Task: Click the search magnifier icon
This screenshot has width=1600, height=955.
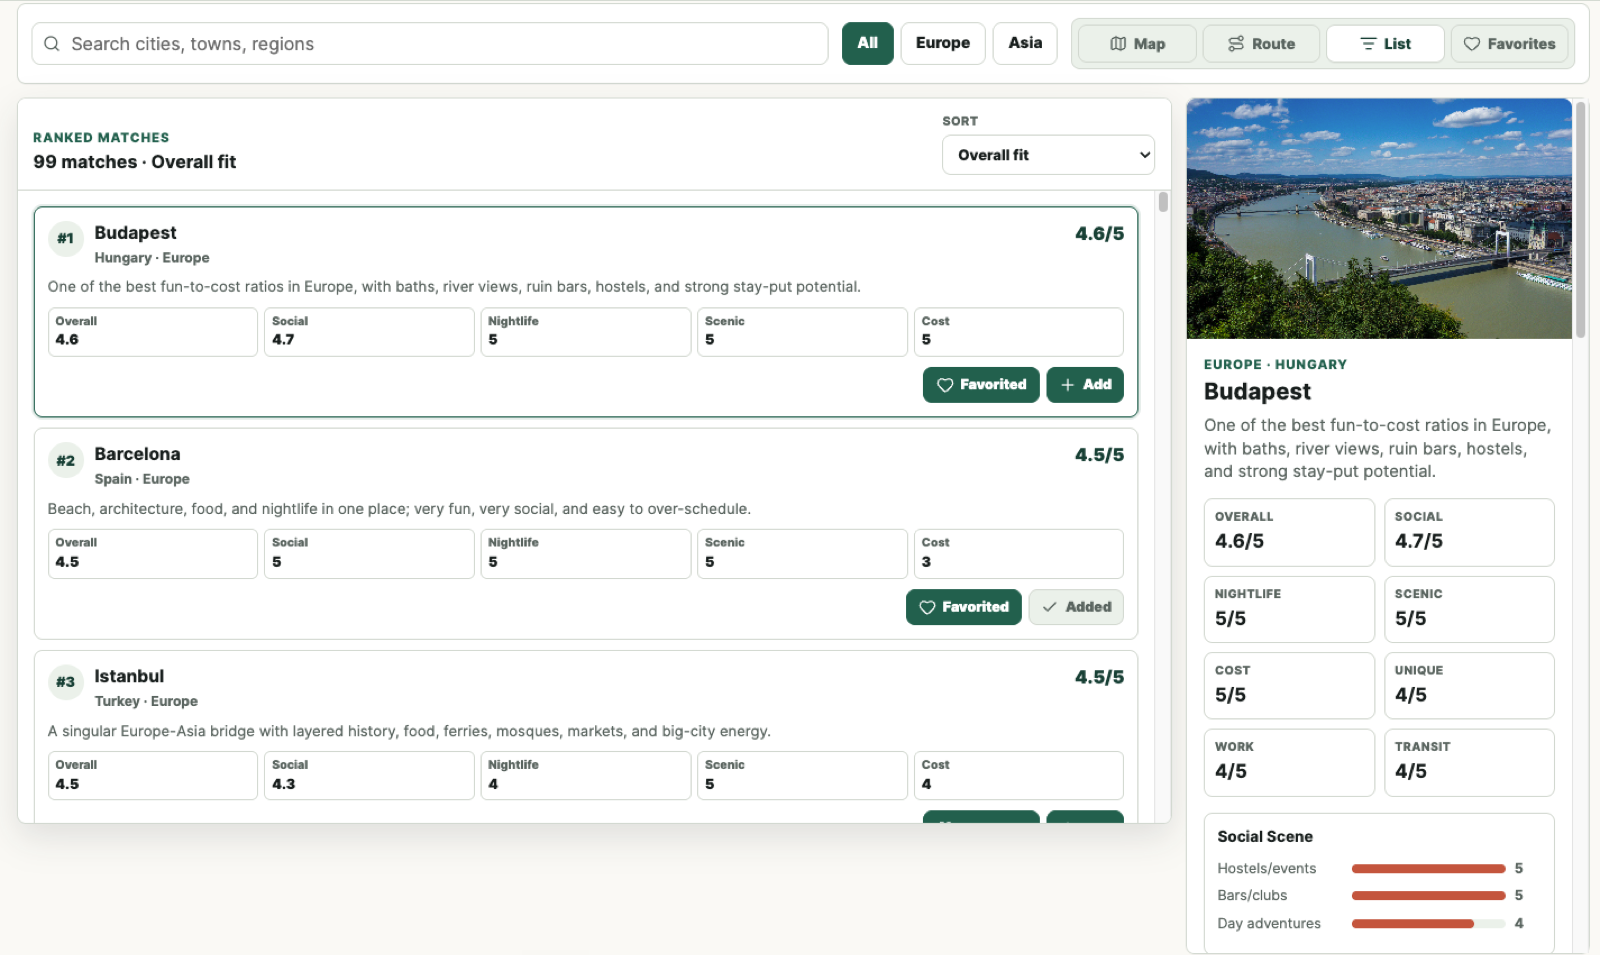Action: coord(52,44)
